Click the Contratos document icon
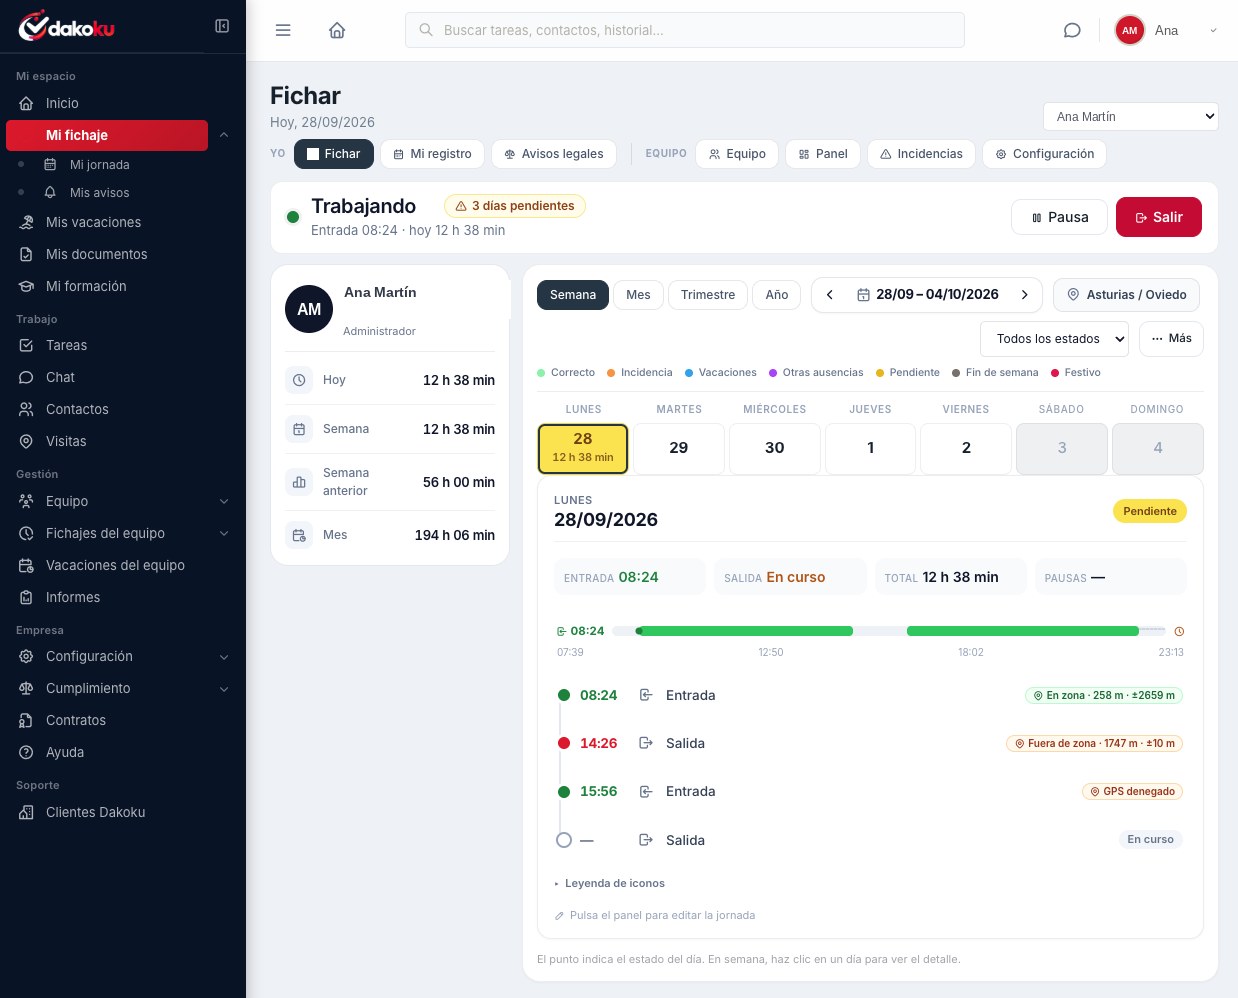 pos(27,720)
